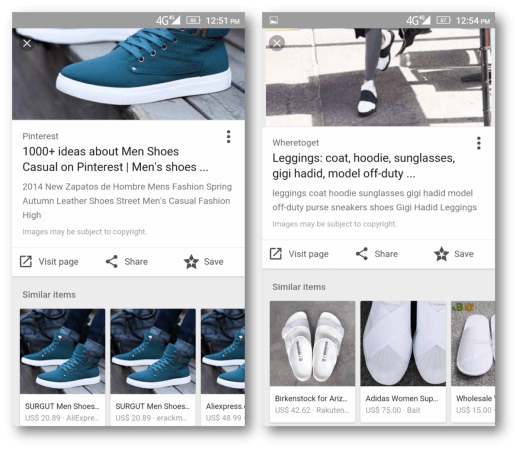
Task: Click the Wheretoget source label
Action: click(296, 143)
